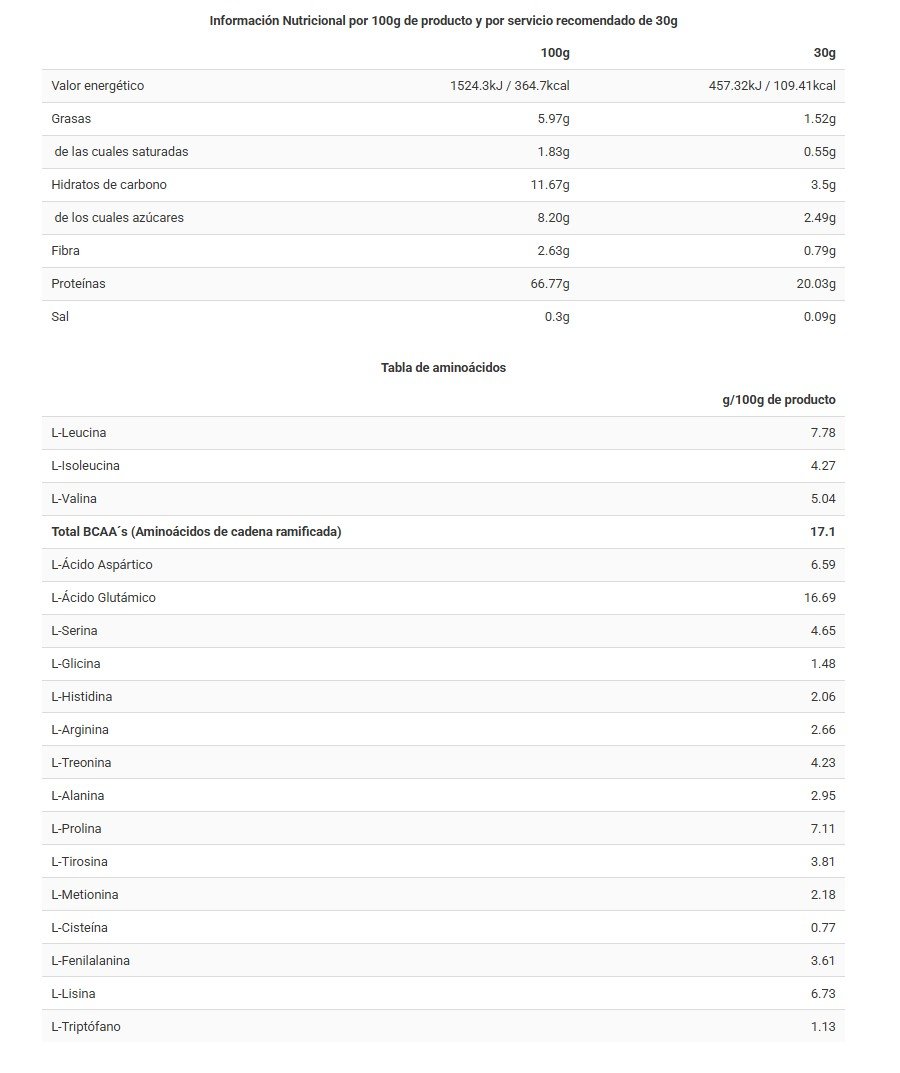Click the 457.32kJ / 109.41kcal value

click(772, 86)
